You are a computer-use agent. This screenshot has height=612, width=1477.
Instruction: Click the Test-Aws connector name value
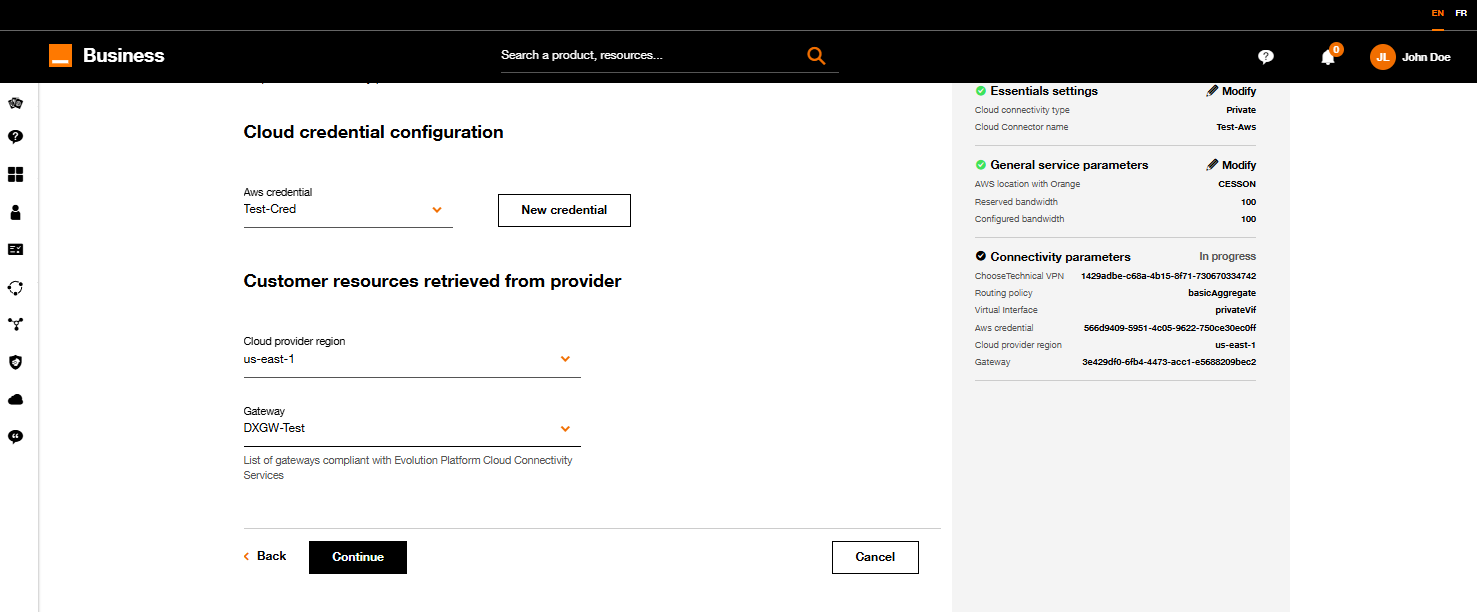point(1236,127)
